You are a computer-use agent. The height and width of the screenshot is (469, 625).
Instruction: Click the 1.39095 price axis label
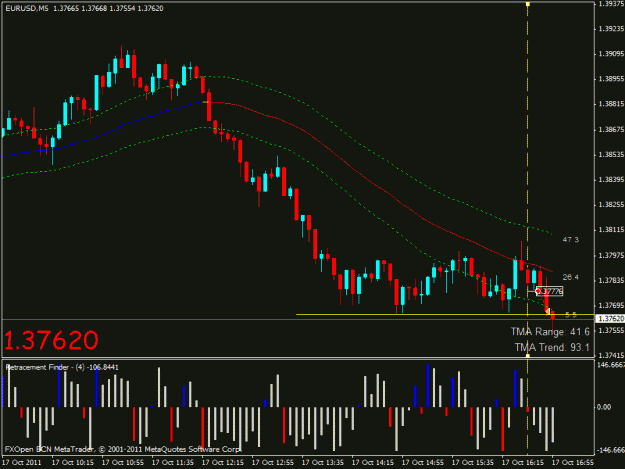coord(611,54)
